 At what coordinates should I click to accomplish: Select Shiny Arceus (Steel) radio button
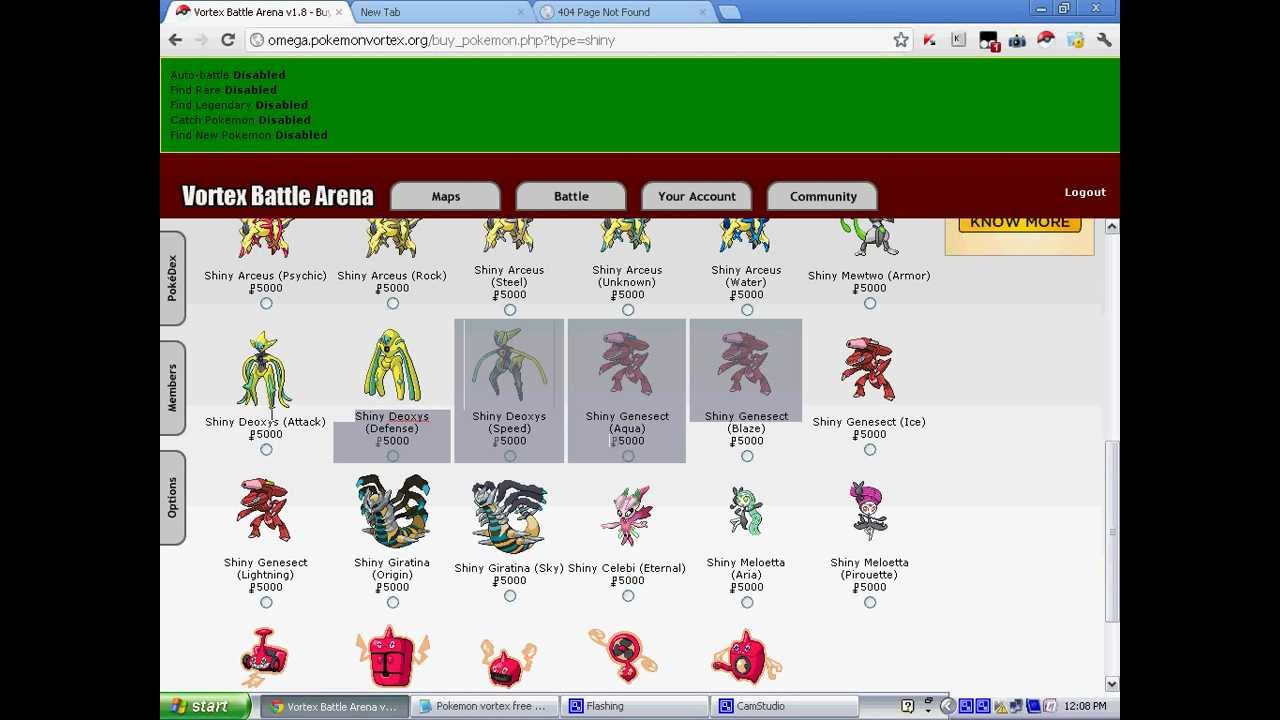(x=510, y=310)
